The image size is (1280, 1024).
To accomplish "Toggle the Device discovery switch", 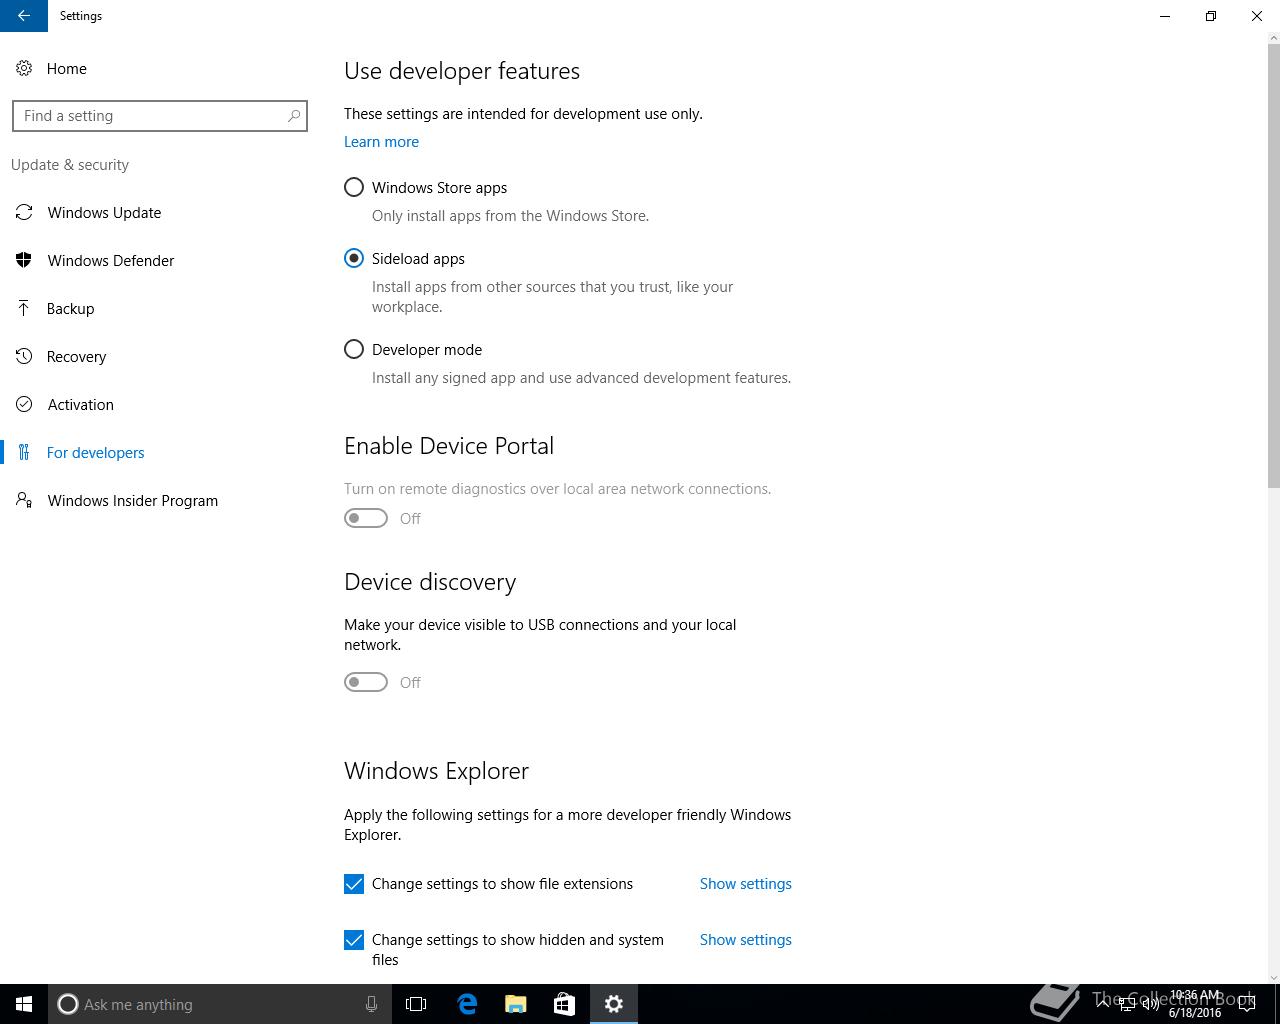I will (366, 682).
